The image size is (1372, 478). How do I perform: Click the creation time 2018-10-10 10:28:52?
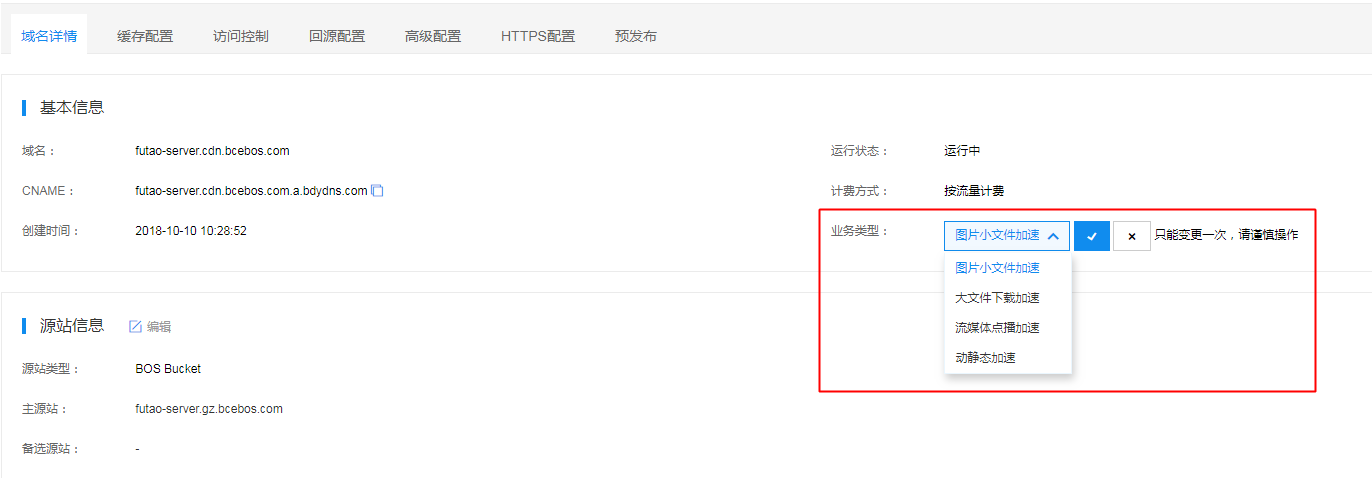pyautogui.click(x=191, y=231)
